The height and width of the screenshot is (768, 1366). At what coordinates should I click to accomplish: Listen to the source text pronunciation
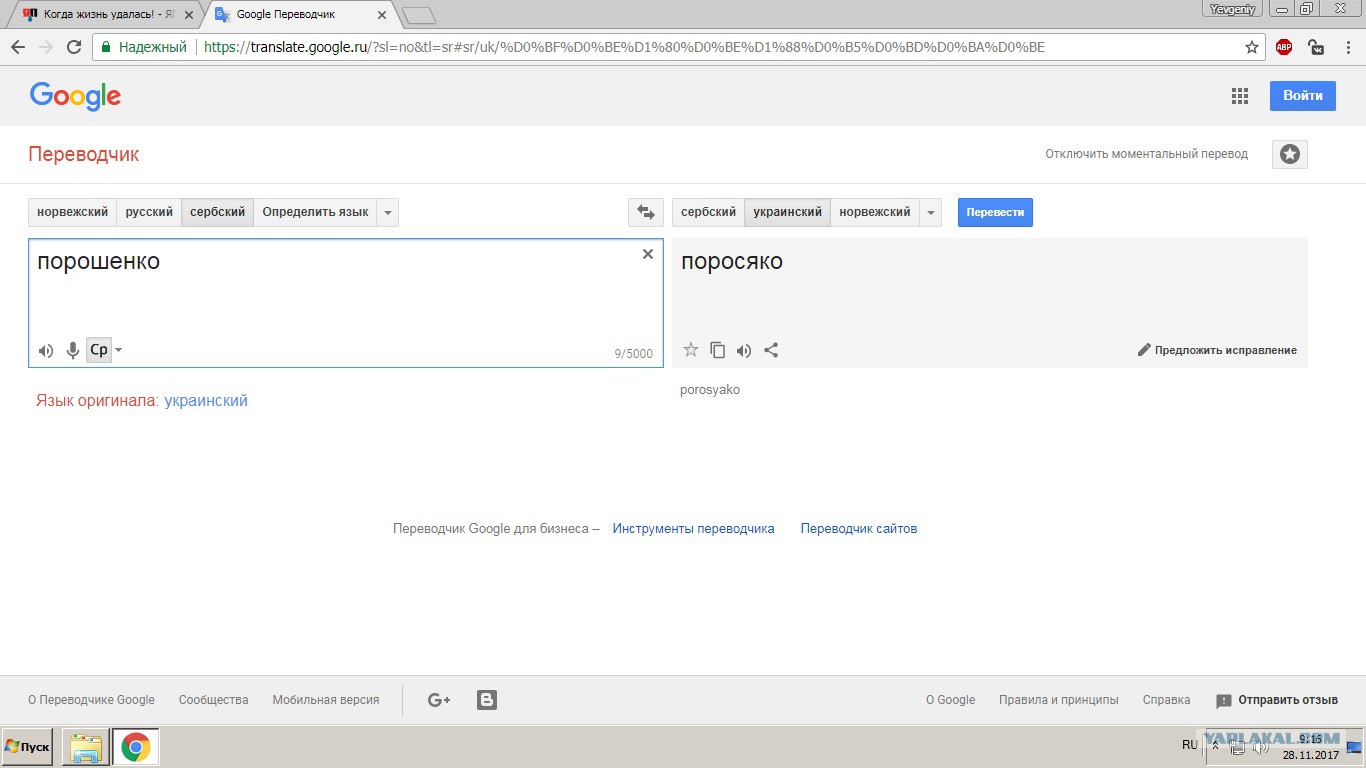tap(46, 351)
